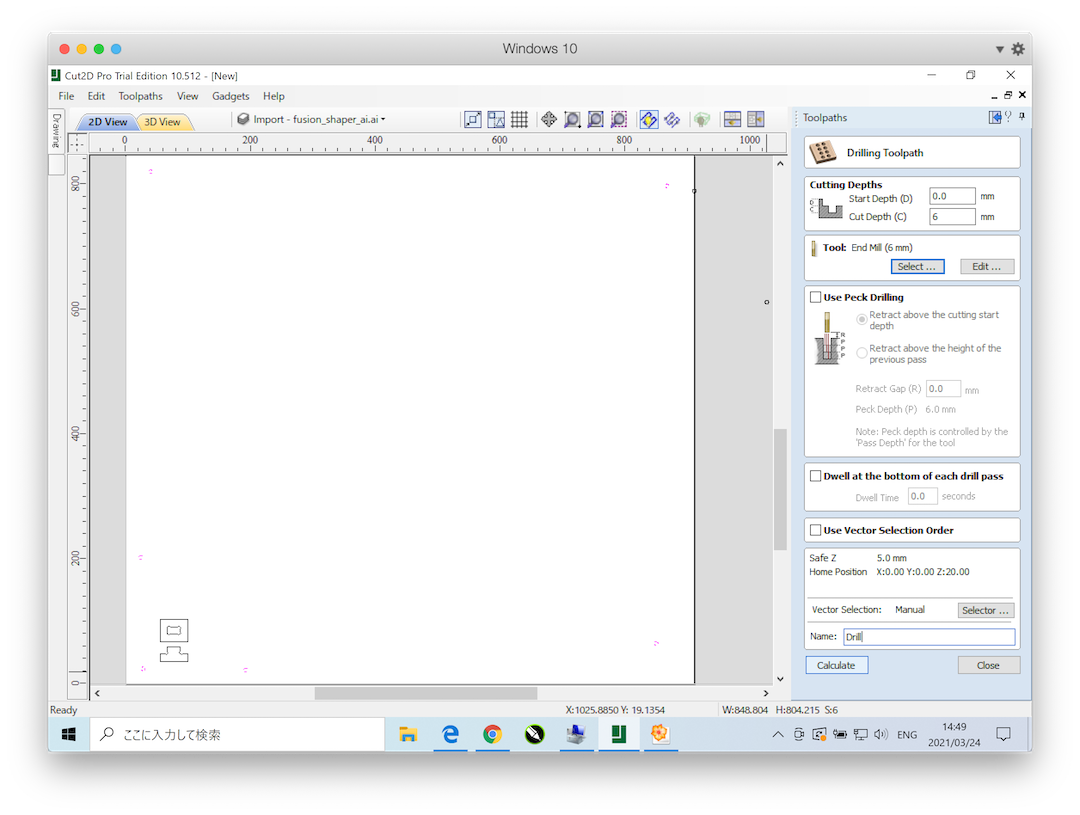Click the vertical scrollbar thumb

[780, 489]
